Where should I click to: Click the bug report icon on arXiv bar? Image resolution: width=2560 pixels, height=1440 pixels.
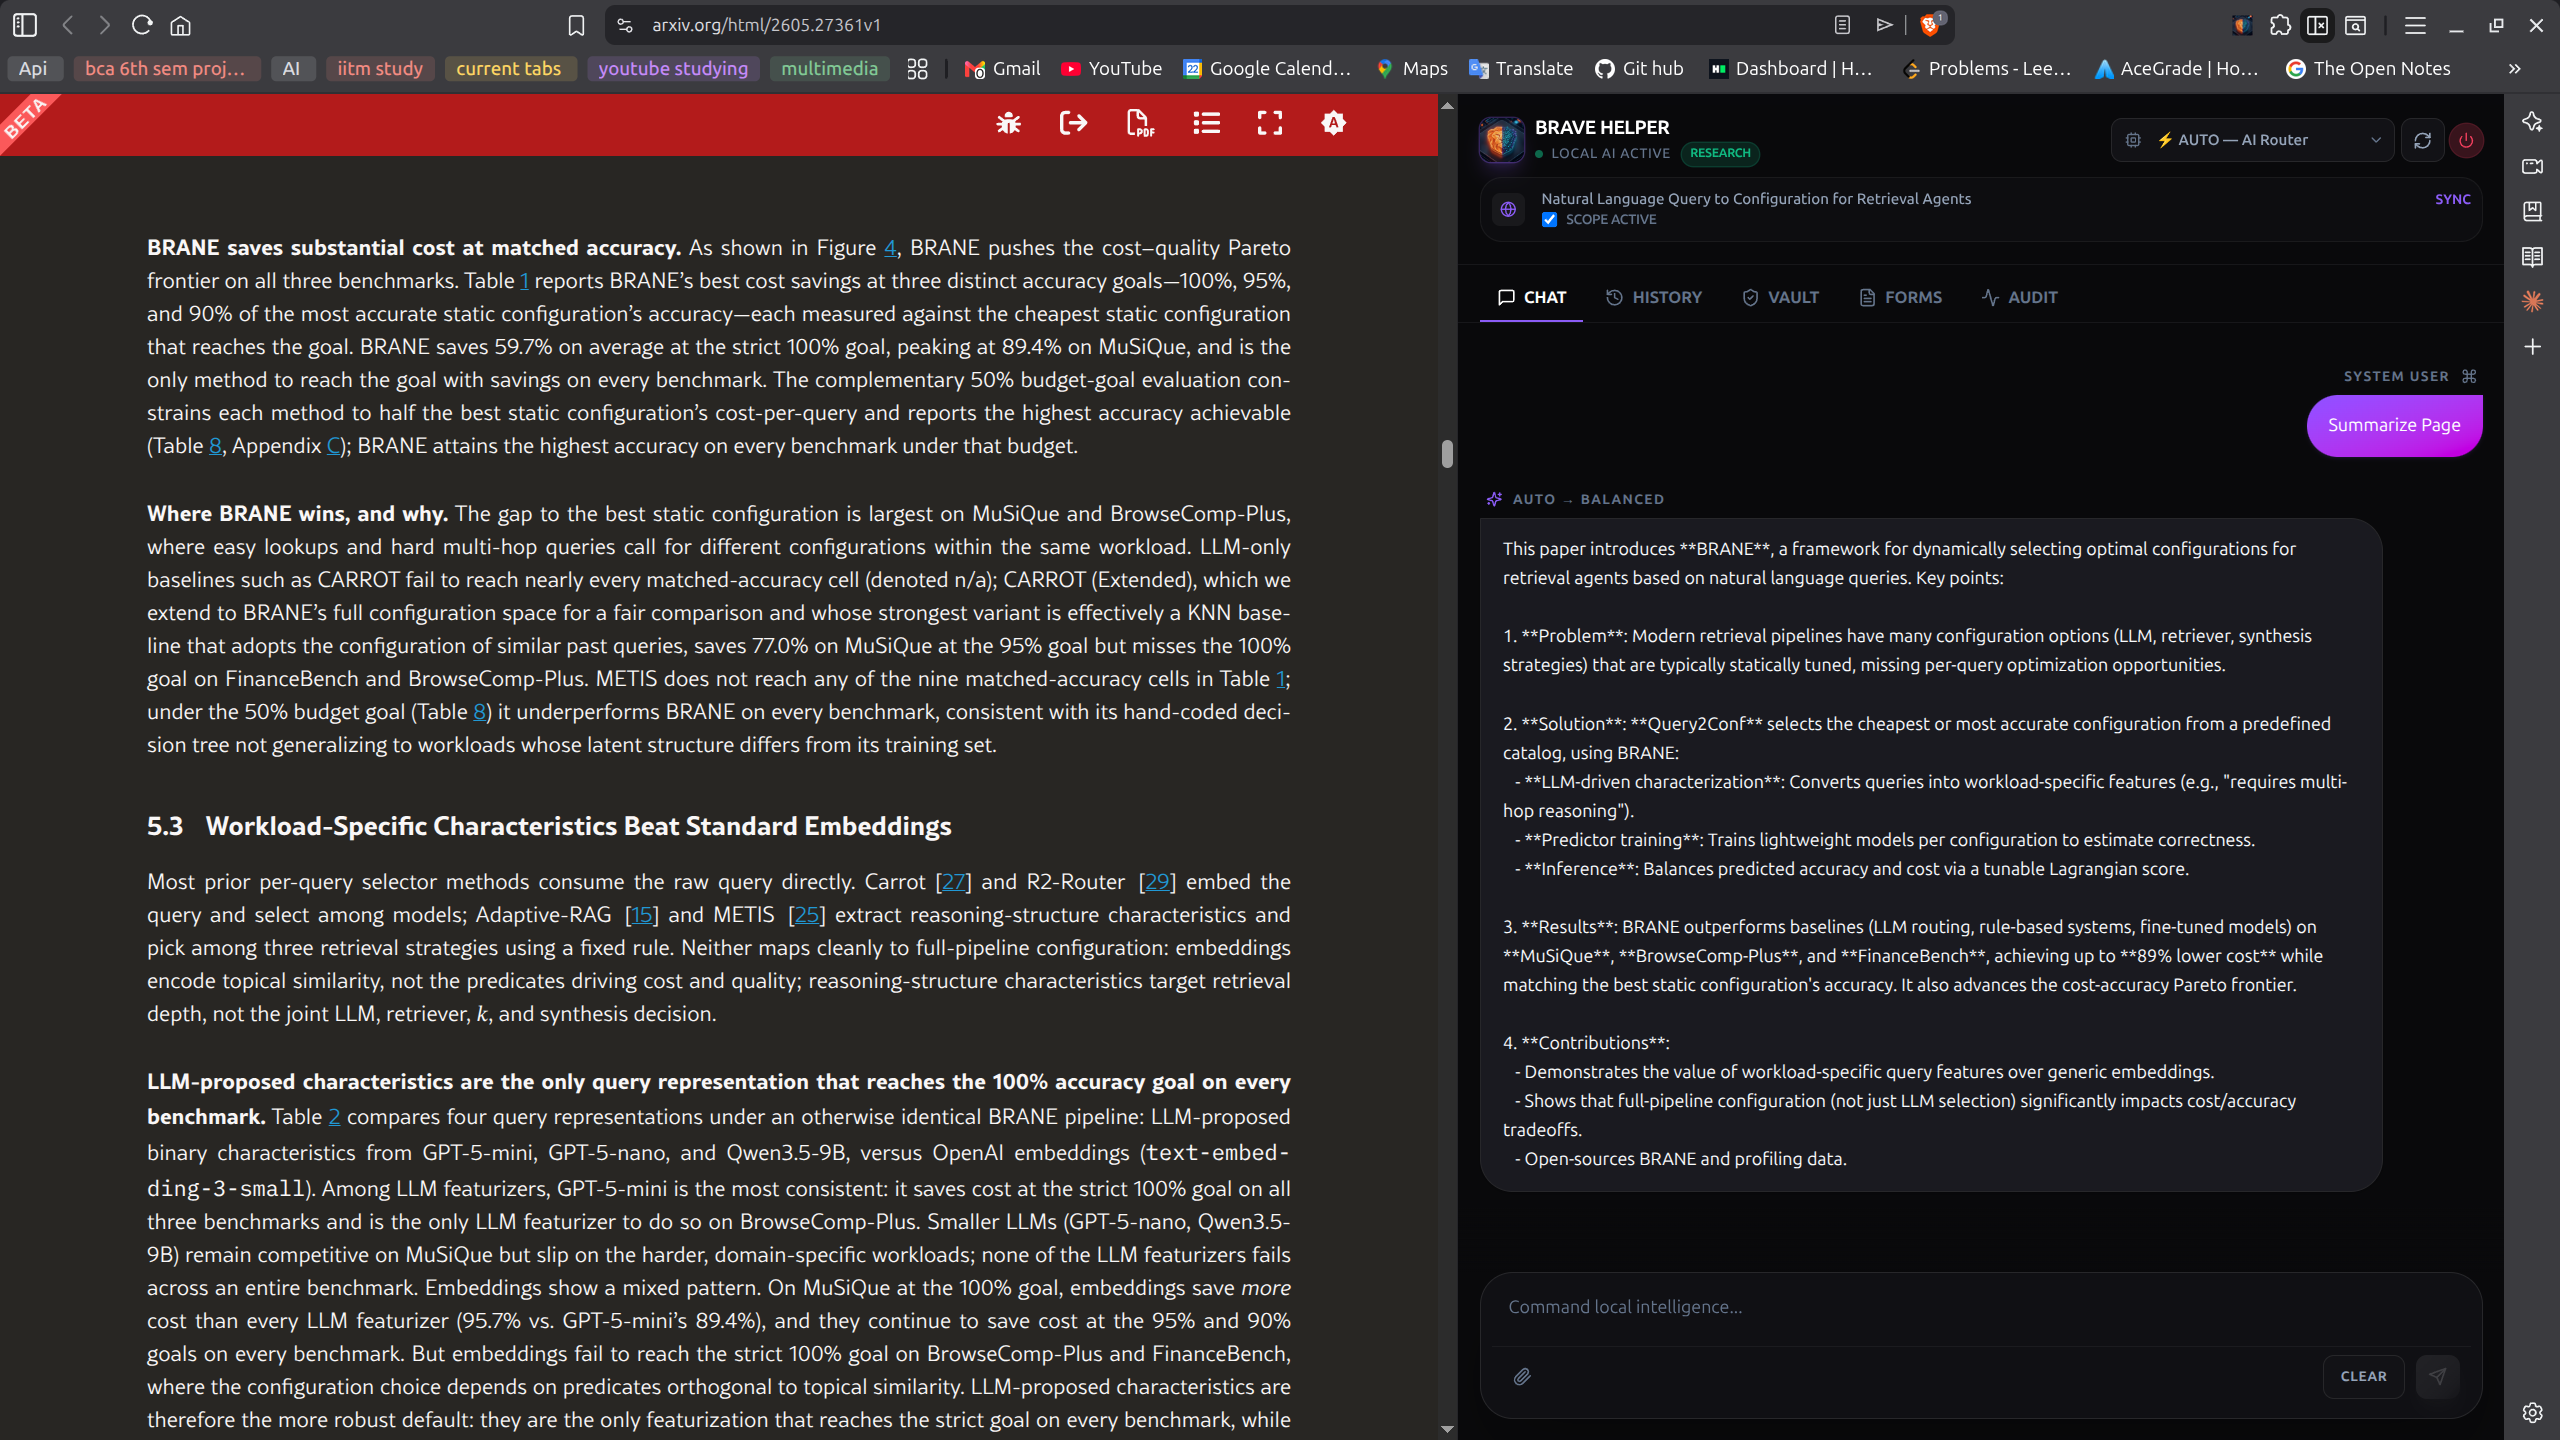[x=1008, y=123]
